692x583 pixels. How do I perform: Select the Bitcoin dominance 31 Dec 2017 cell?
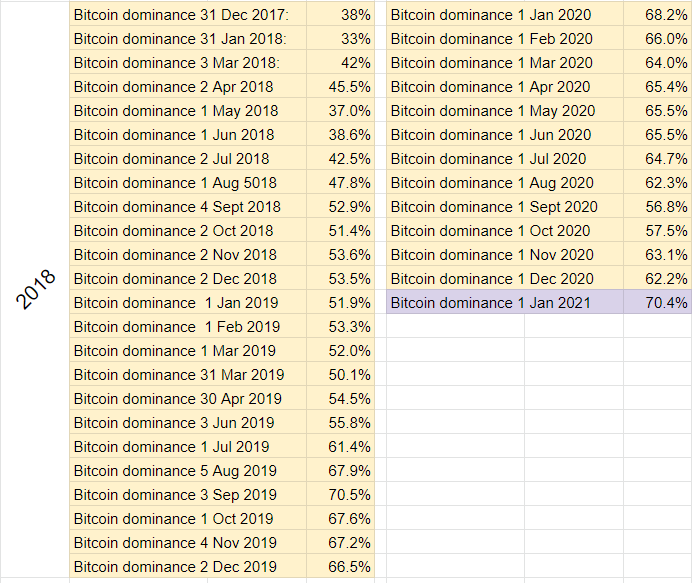188,15
